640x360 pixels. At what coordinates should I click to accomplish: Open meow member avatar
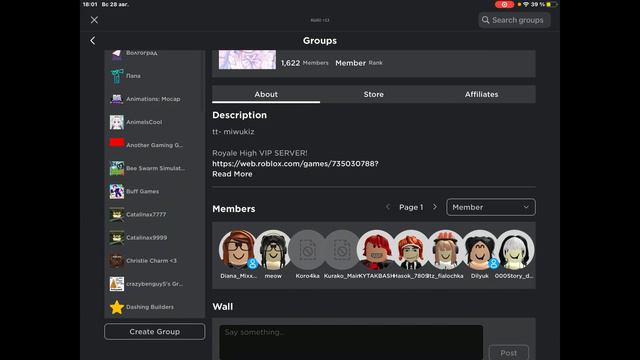273,250
